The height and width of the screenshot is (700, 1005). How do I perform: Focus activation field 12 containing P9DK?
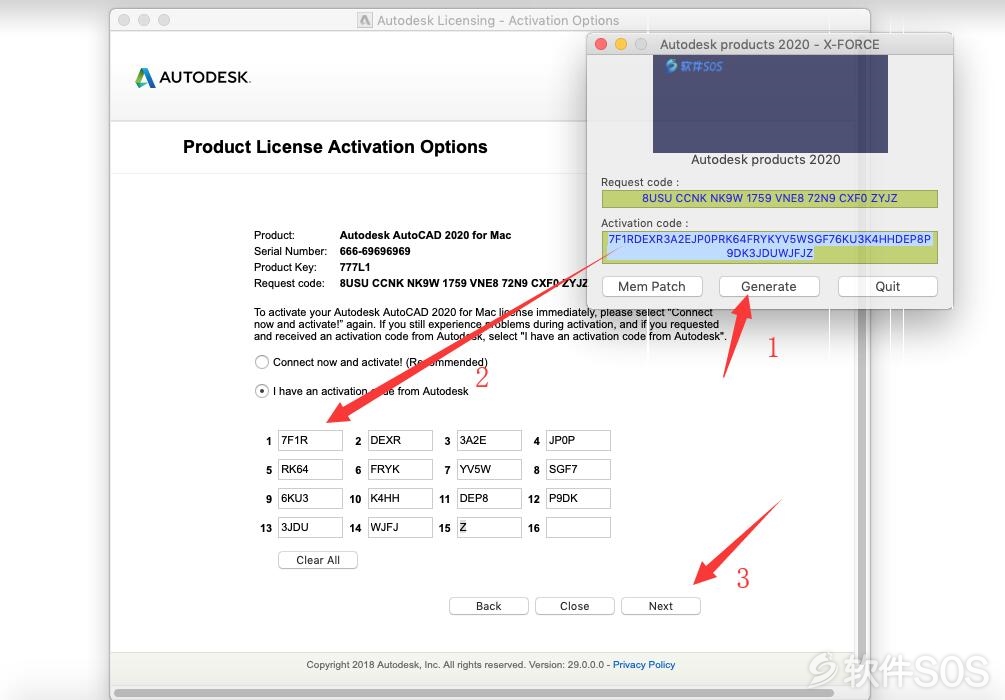pos(578,498)
